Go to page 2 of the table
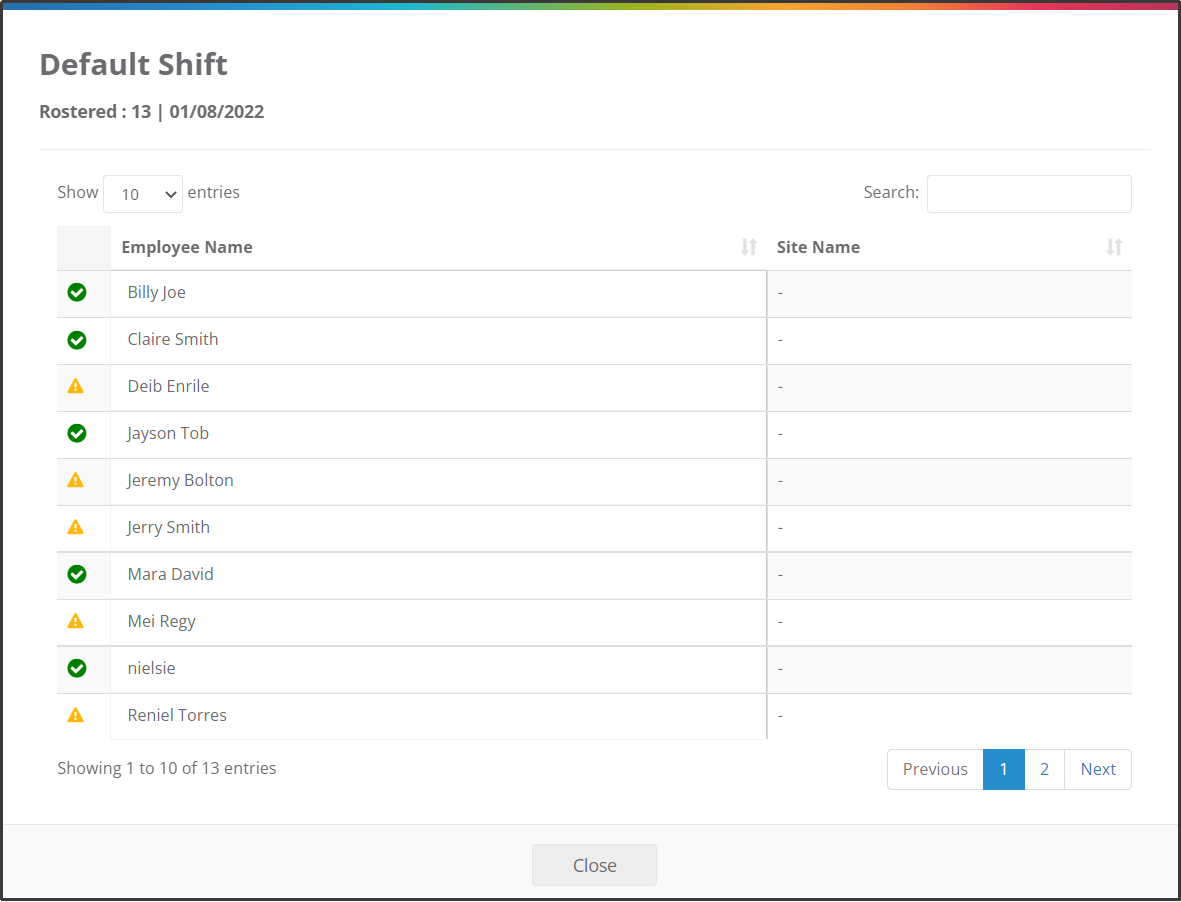This screenshot has width=1181, height=902. click(1044, 769)
